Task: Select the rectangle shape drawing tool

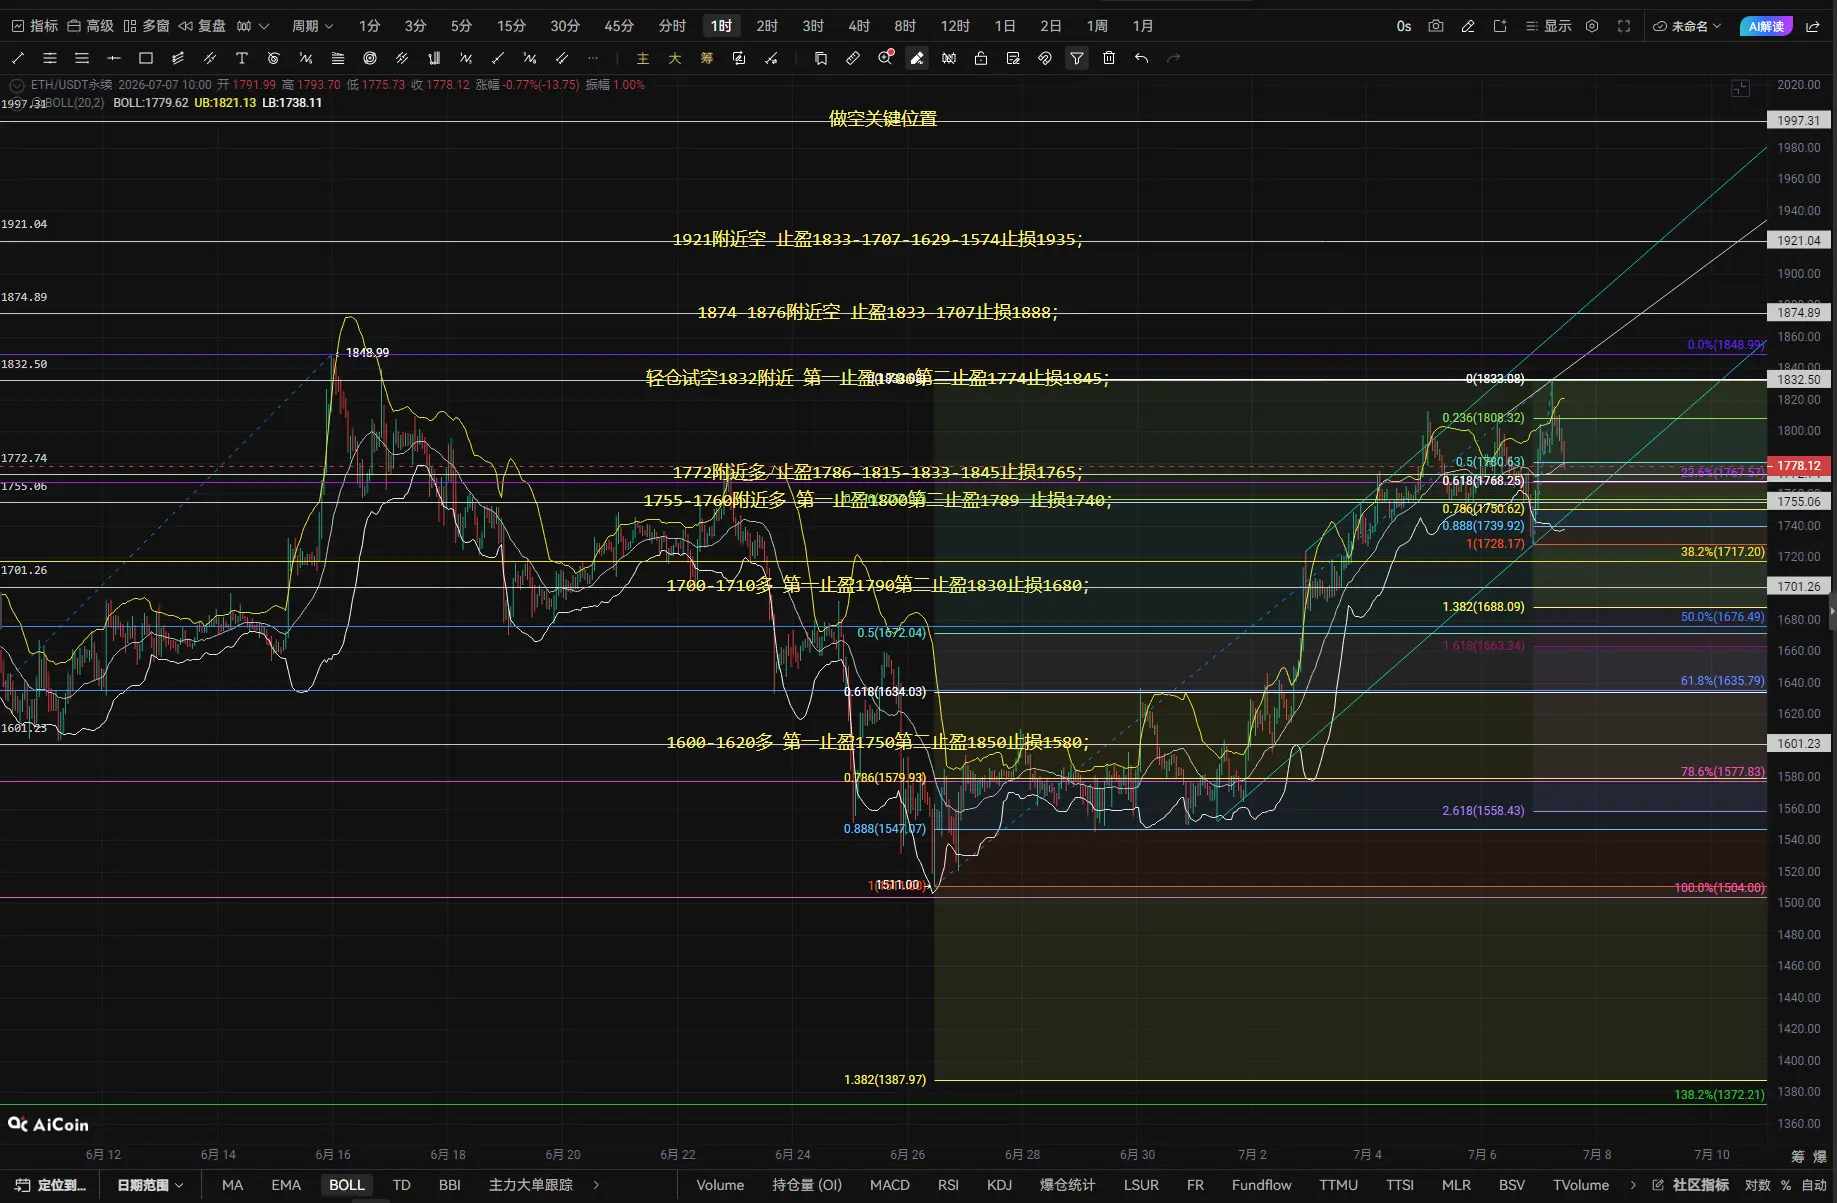Action: (146, 58)
